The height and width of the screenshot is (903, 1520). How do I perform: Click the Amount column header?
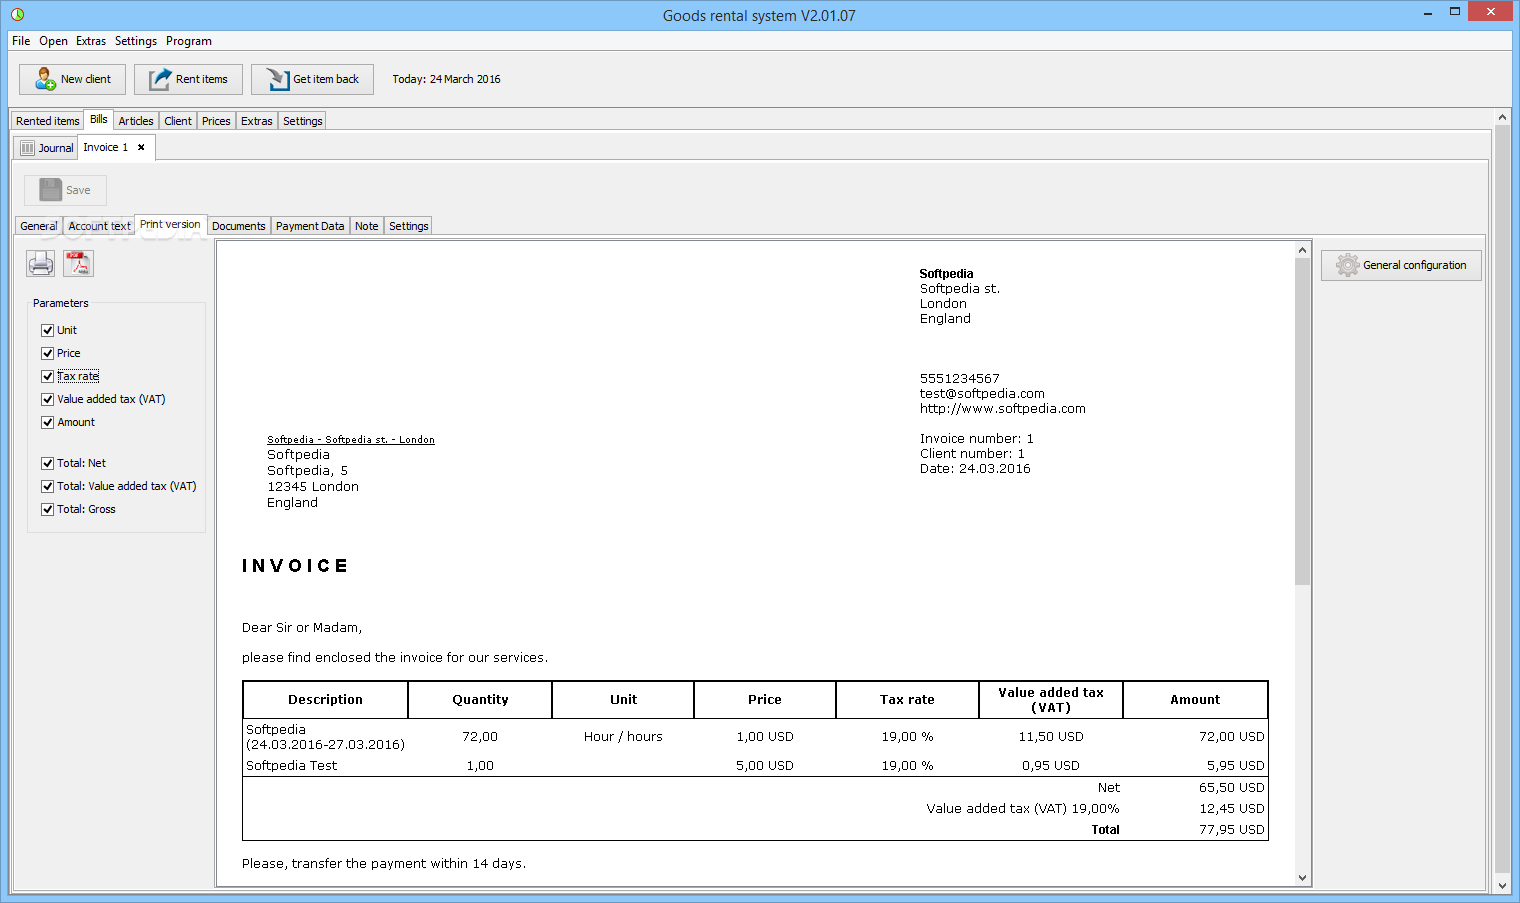tap(1195, 700)
